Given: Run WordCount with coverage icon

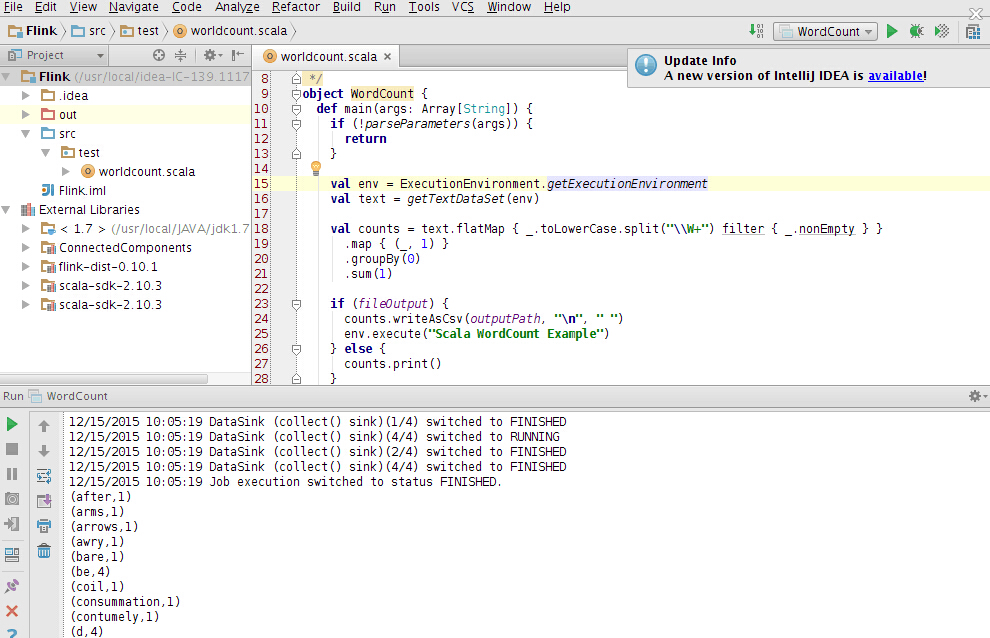Looking at the screenshot, I should 941,32.
